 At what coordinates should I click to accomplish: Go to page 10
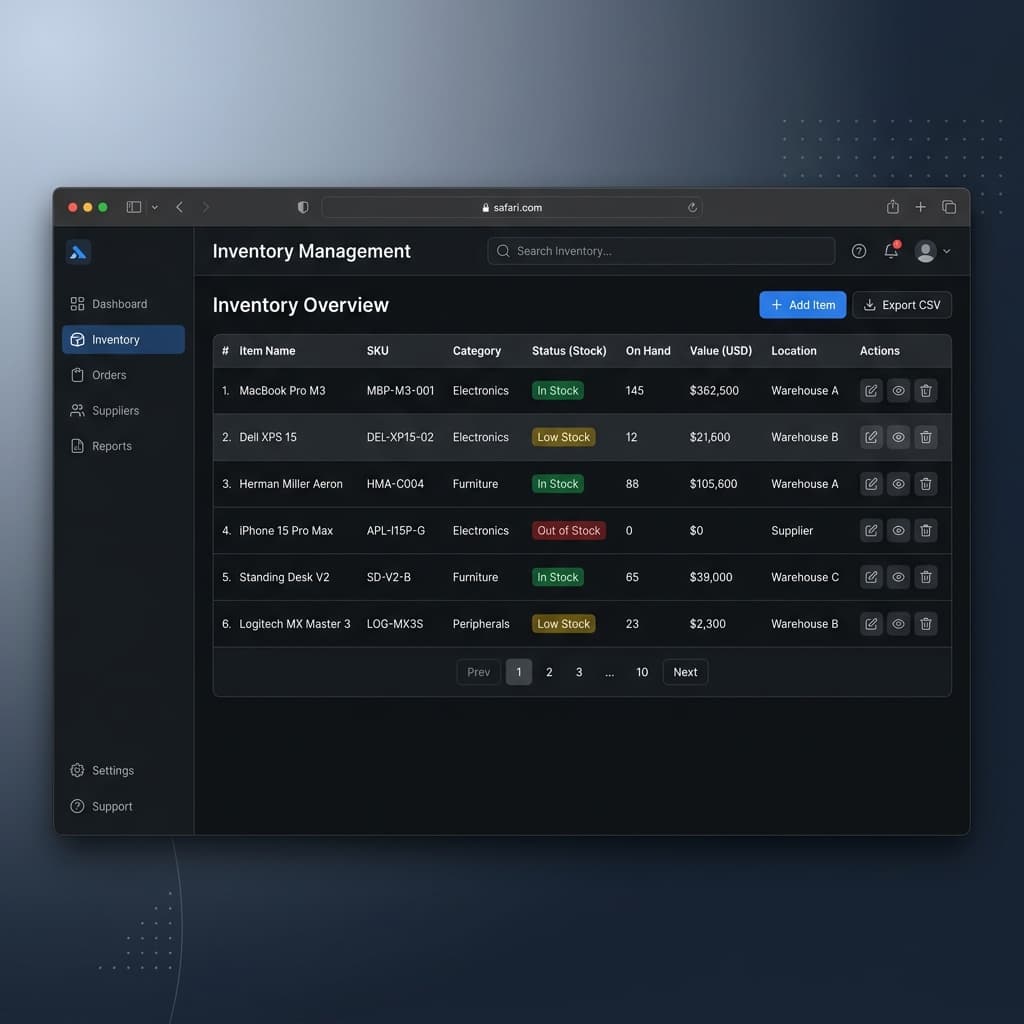point(642,672)
